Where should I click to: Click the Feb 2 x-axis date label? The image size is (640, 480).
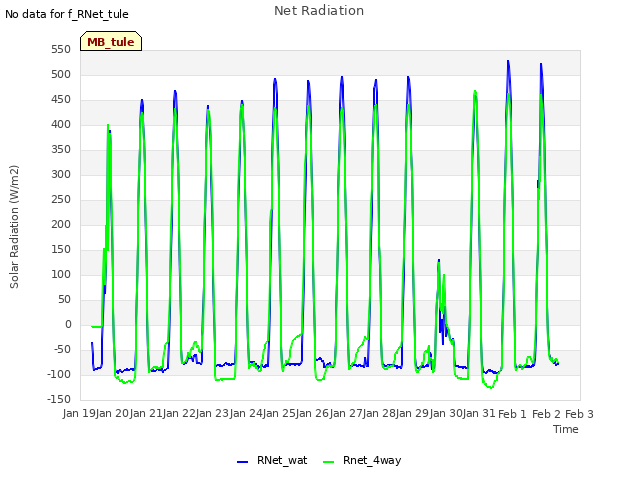tap(546, 414)
